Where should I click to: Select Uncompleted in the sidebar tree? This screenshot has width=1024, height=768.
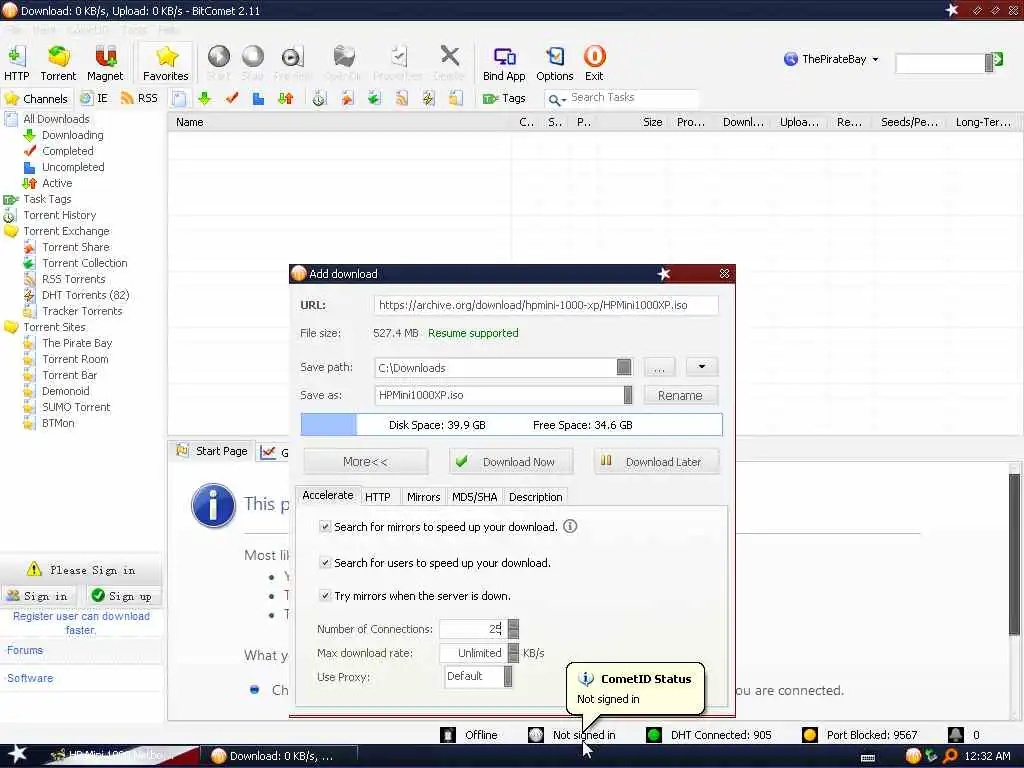pyautogui.click(x=73, y=167)
